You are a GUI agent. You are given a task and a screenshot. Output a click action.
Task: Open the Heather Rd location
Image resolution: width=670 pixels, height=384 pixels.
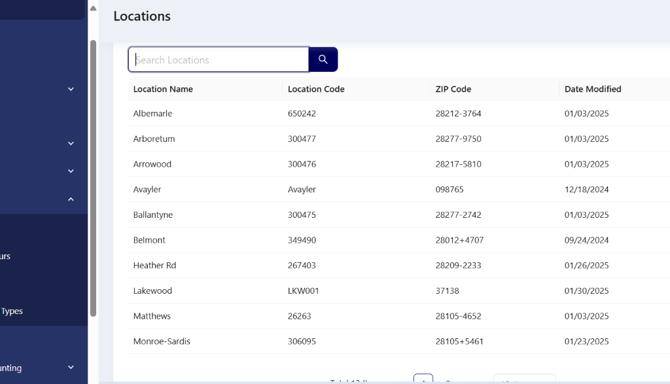tap(155, 265)
